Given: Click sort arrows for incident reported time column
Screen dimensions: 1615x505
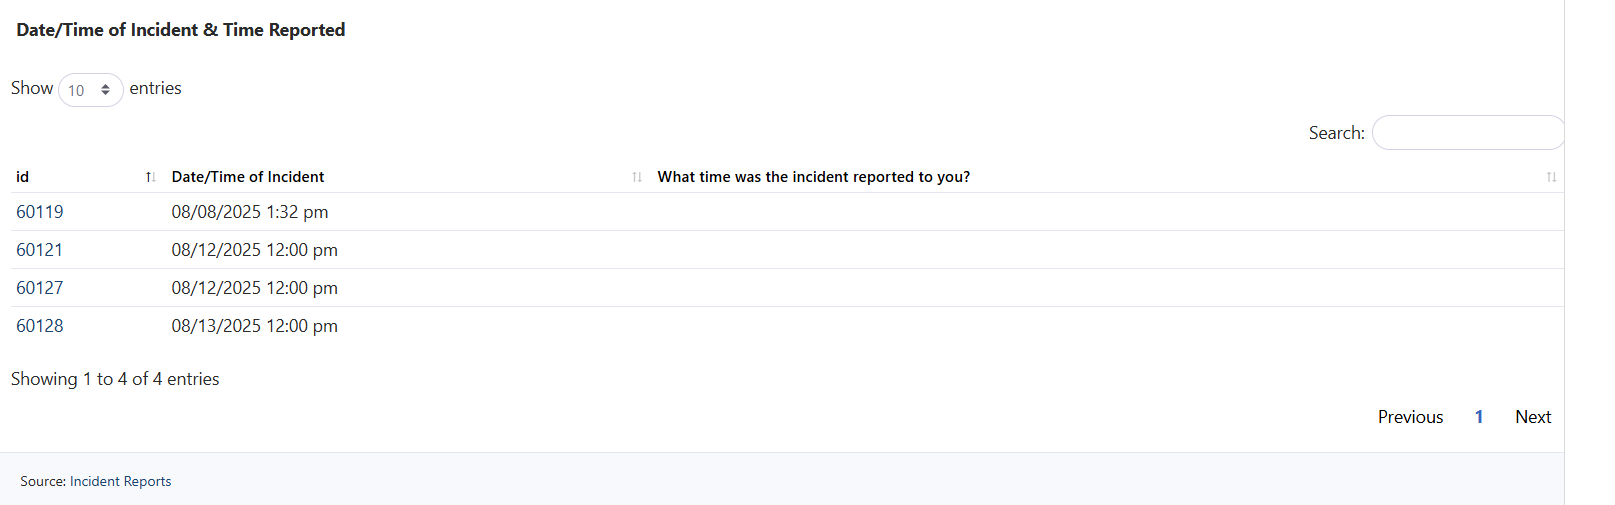Looking at the screenshot, I should pyautogui.click(x=1551, y=177).
